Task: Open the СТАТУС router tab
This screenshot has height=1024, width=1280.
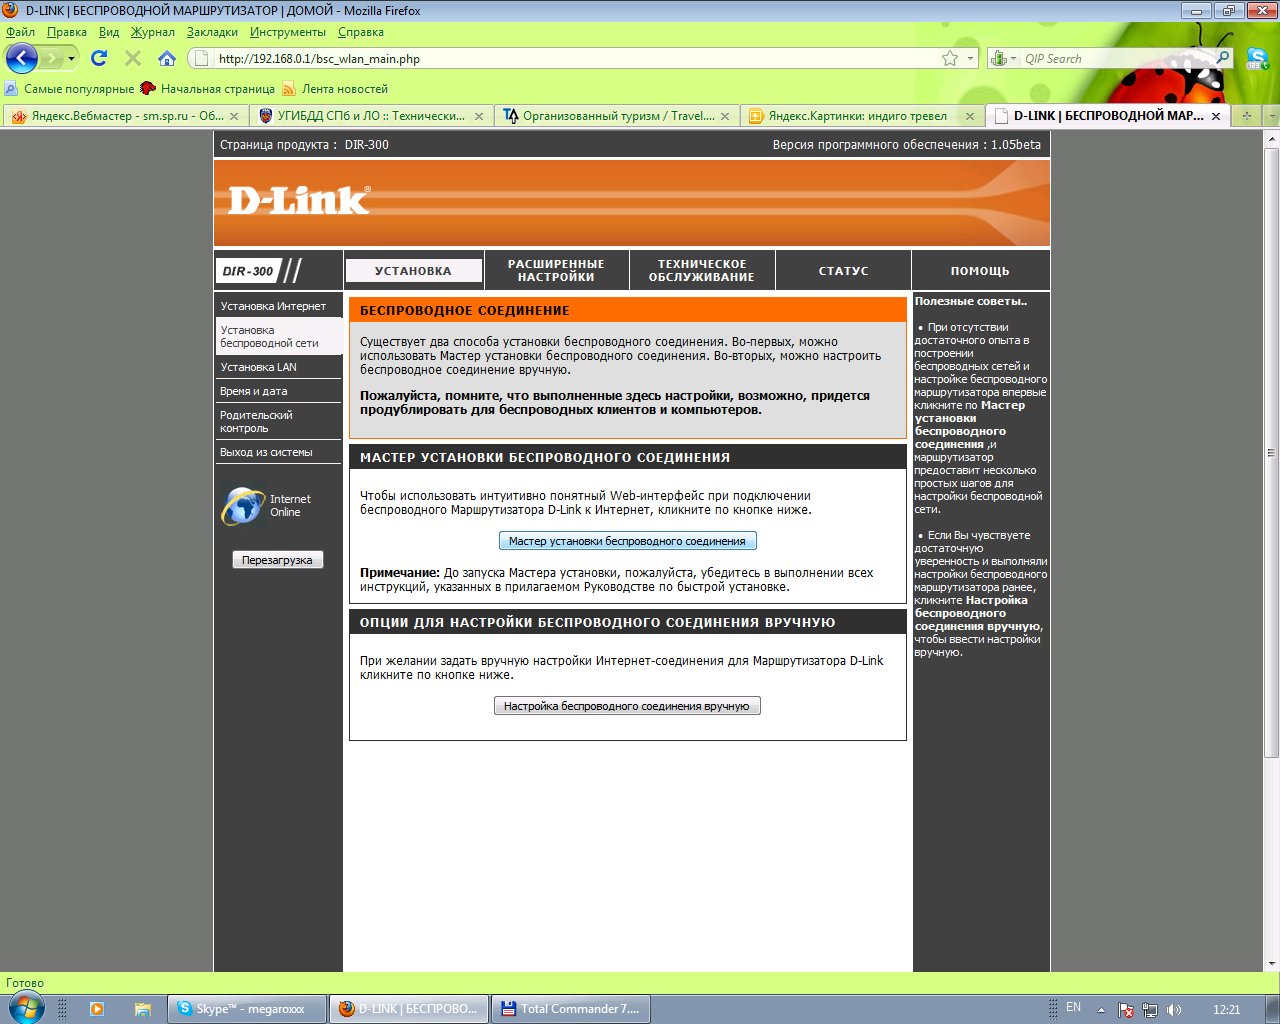Action: (x=844, y=271)
